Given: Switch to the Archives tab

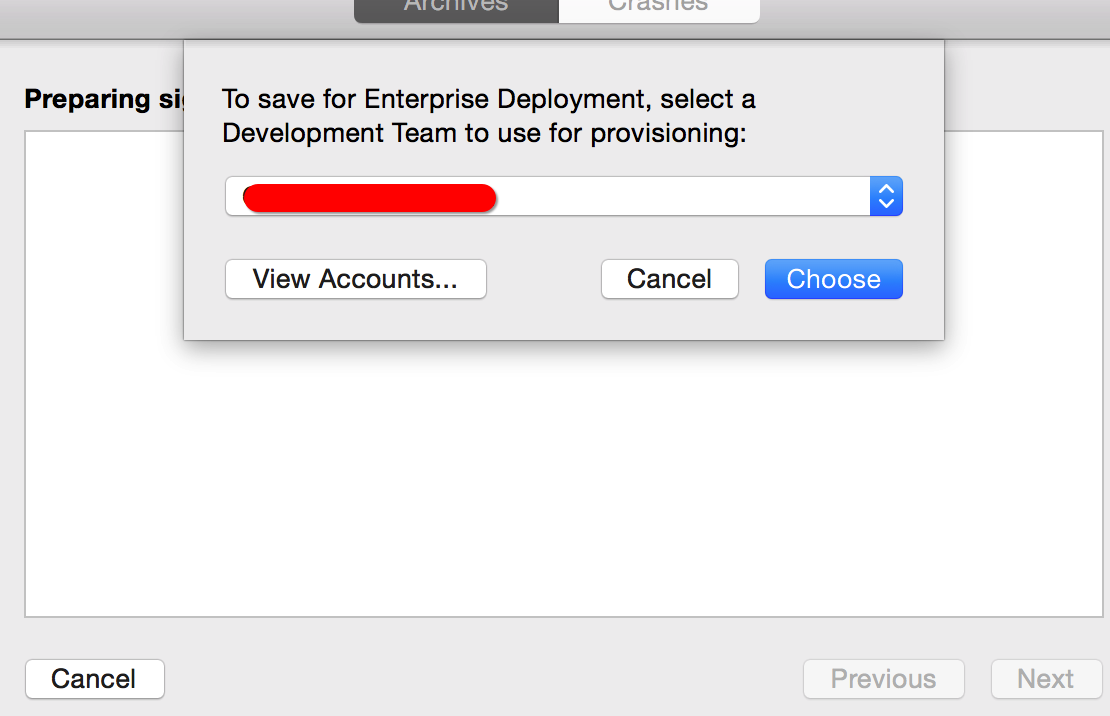Looking at the screenshot, I should coord(456,9).
